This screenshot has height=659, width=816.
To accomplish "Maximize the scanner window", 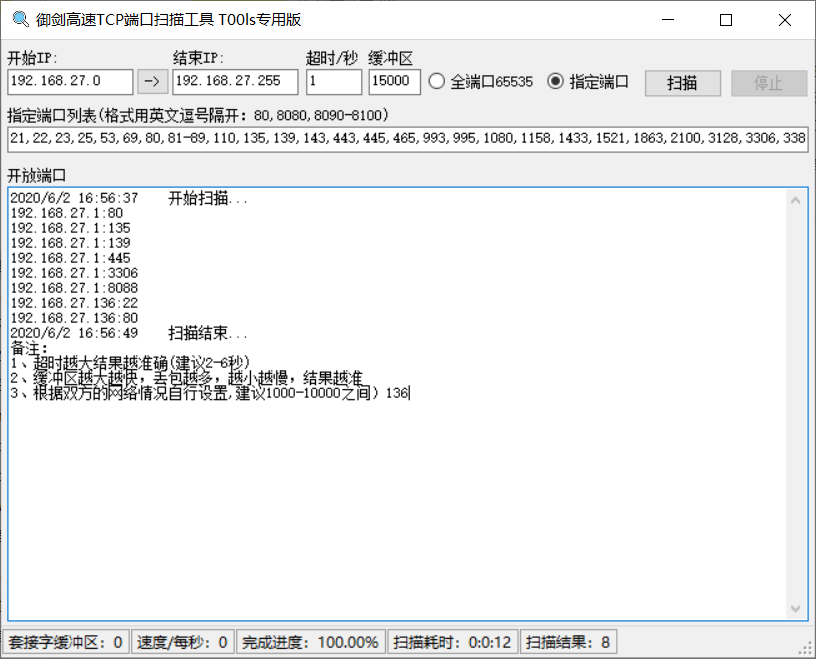I will click(726, 20).
